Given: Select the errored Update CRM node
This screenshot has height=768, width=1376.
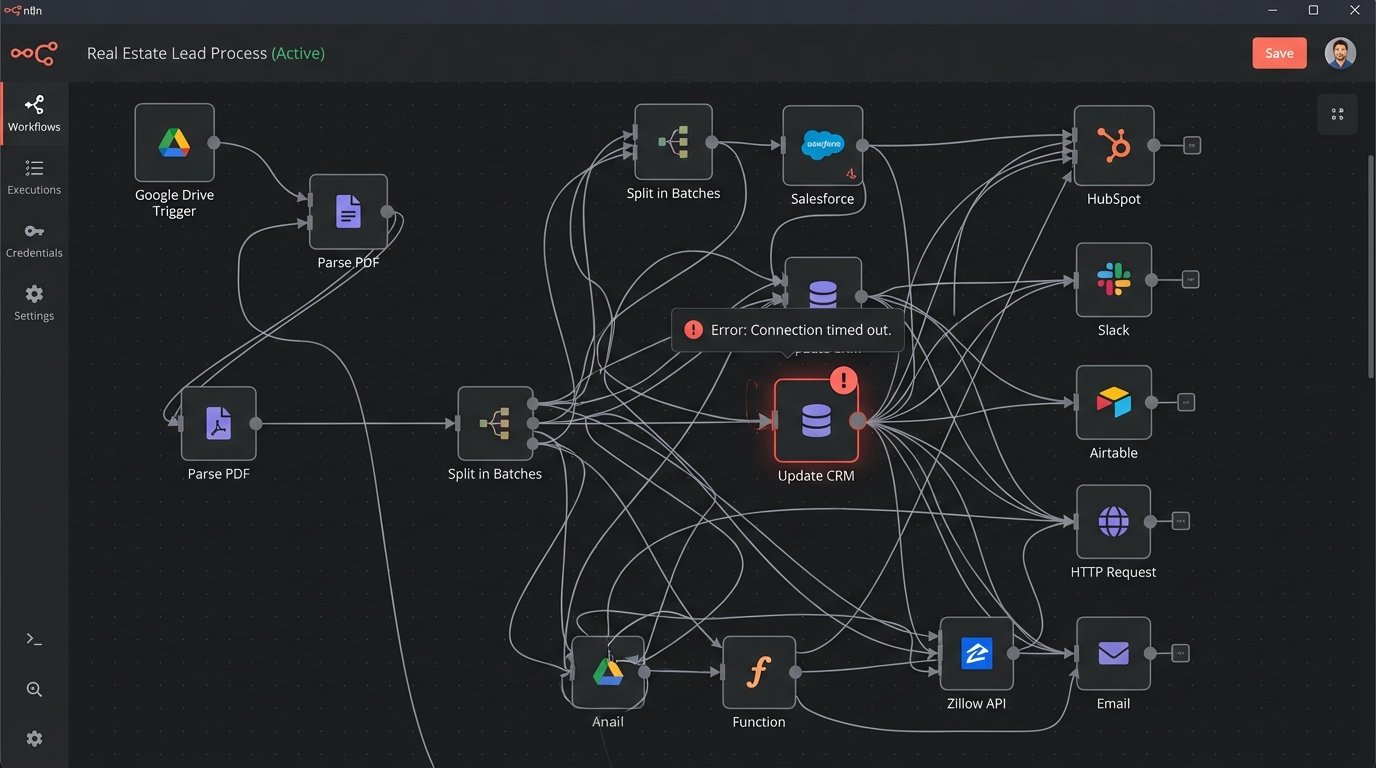Looking at the screenshot, I should (x=816, y=421).
